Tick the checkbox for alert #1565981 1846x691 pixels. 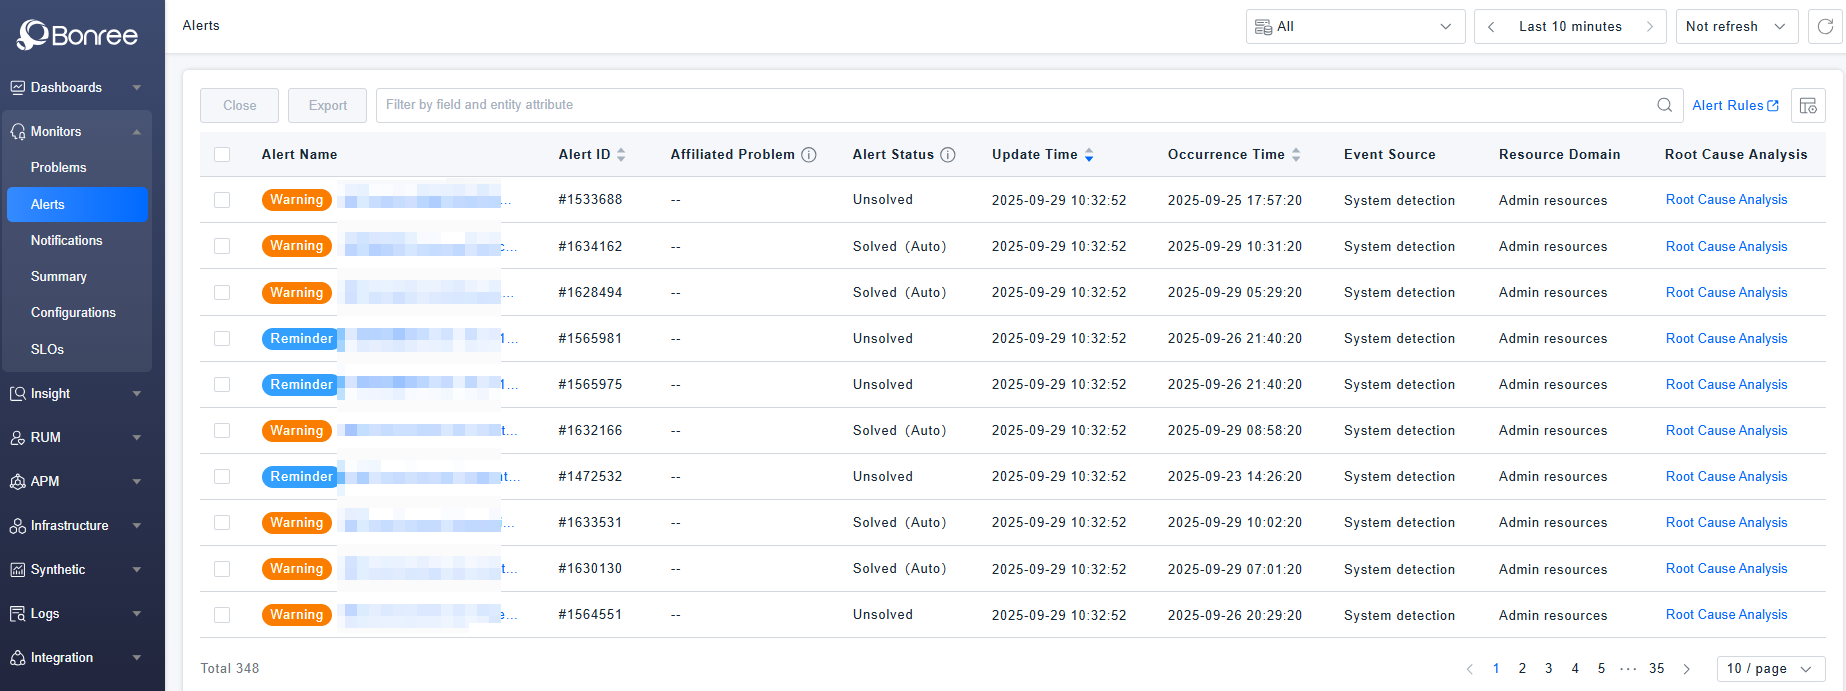tap(222, 339)
